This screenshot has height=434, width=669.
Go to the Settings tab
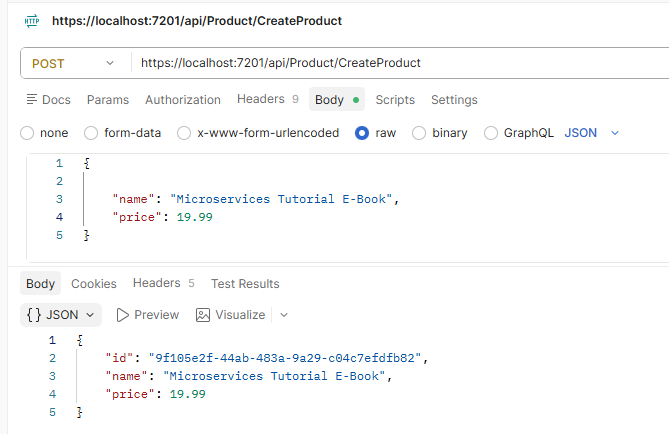(454, 99)
